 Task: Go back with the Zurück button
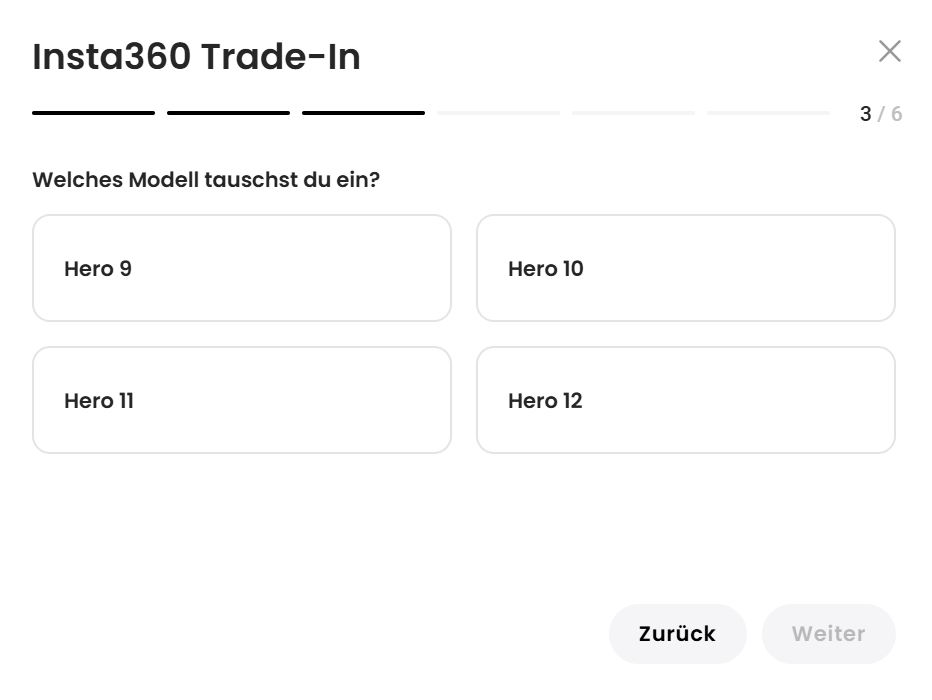(677, 633)
